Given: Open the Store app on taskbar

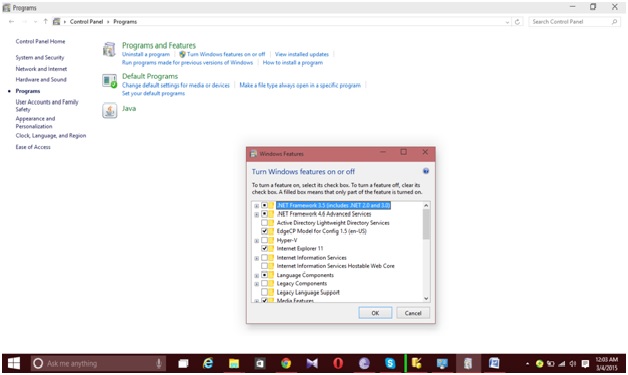Looking at the screenshot, I should click(x=260, y=363).
